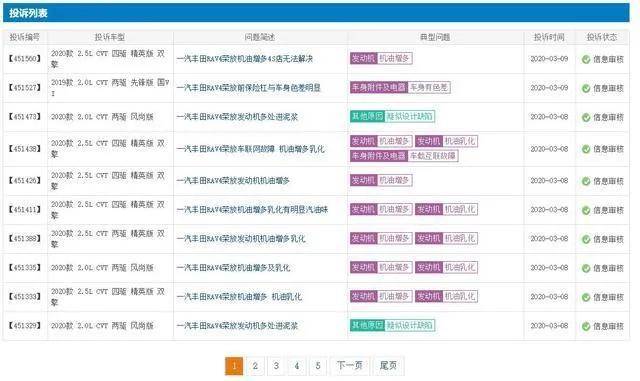This screenshot has height=381, width=640.
Task: Open complaint 机油增多 机油乳化 in row 451333
Action: [239, 296]
